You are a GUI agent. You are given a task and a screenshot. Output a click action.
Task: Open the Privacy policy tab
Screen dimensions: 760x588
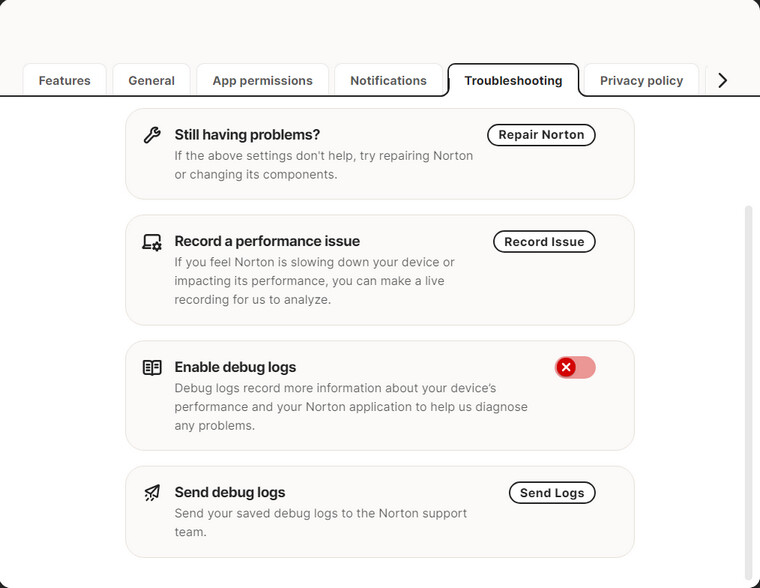pos(641,81)
